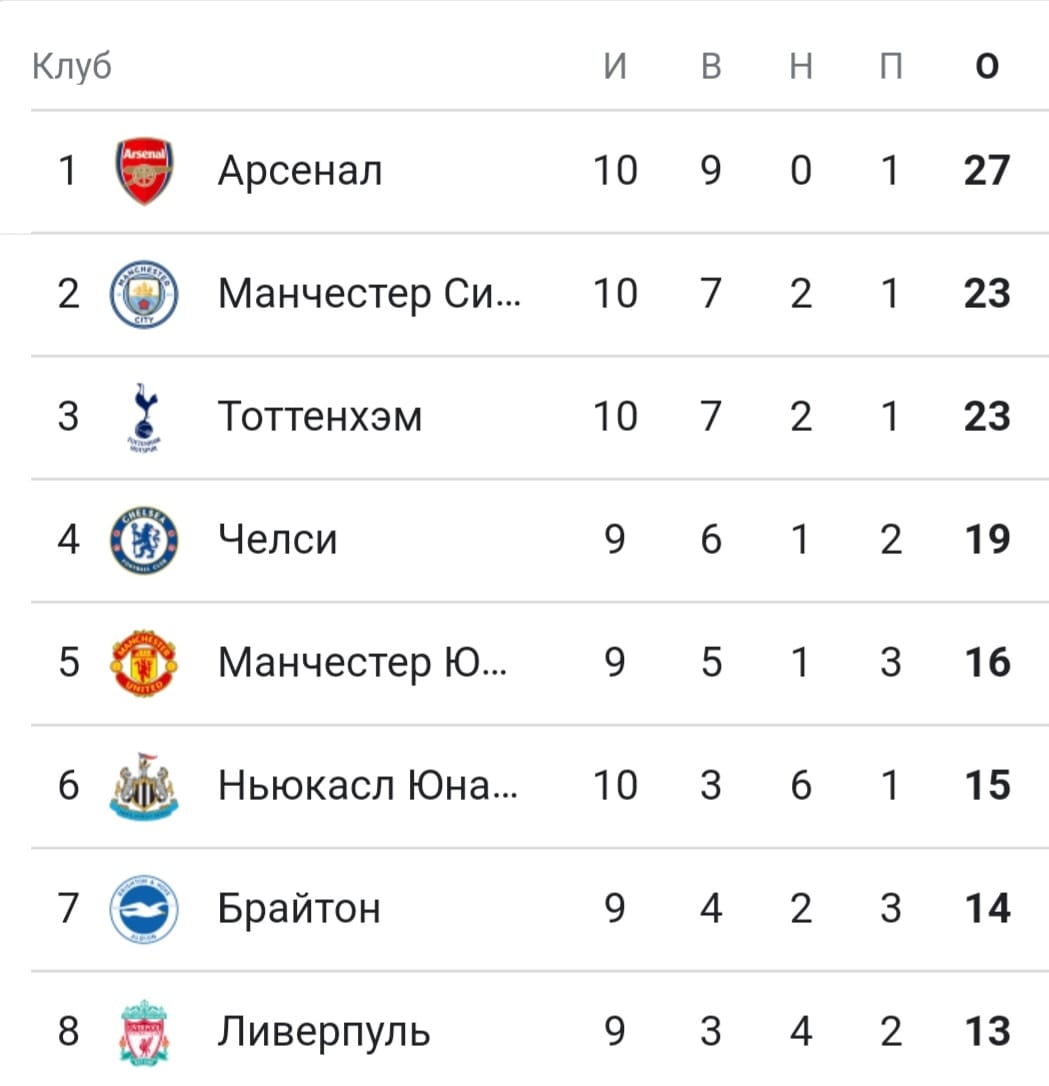Click Arsenal's 27 points value

987,170
